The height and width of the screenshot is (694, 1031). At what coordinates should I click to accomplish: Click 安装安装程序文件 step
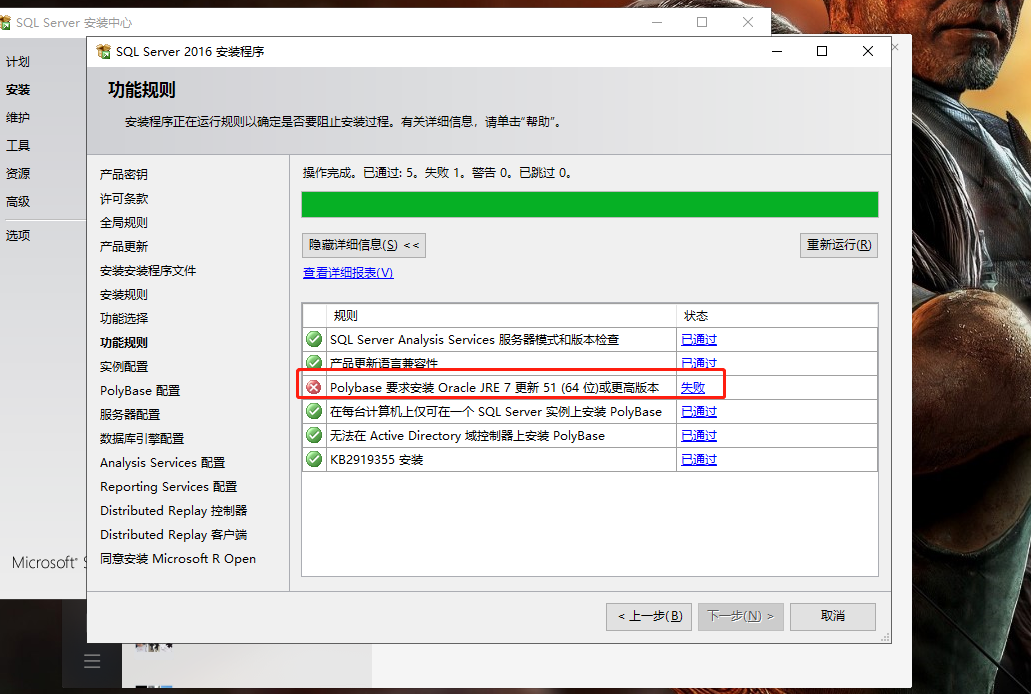click(148, 270)
